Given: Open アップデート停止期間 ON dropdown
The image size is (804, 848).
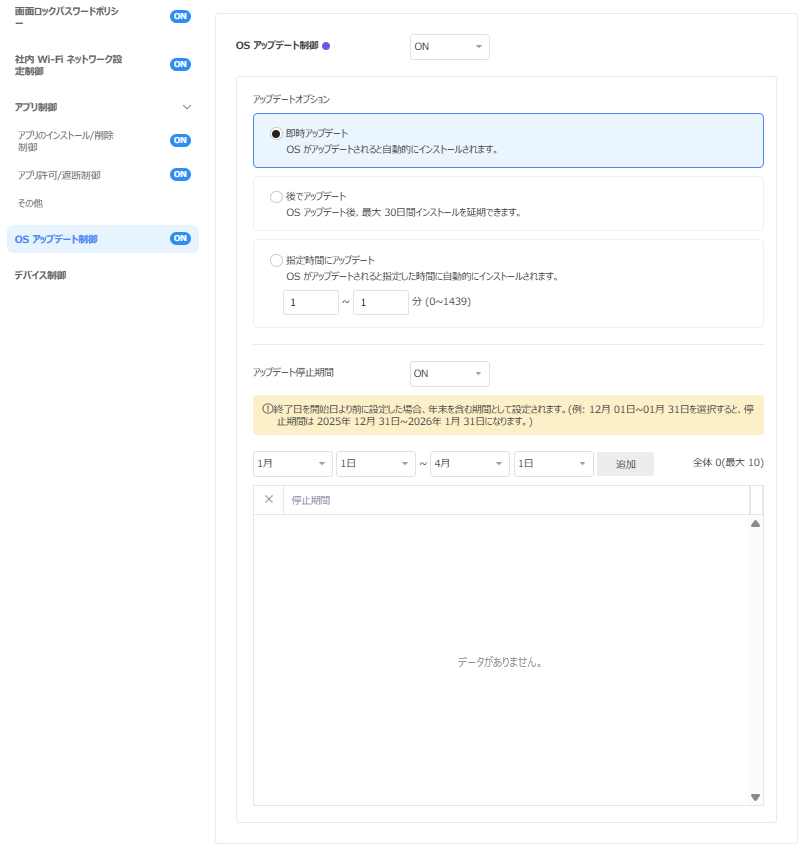Looking at the screenshot, I should click(450, 374).
